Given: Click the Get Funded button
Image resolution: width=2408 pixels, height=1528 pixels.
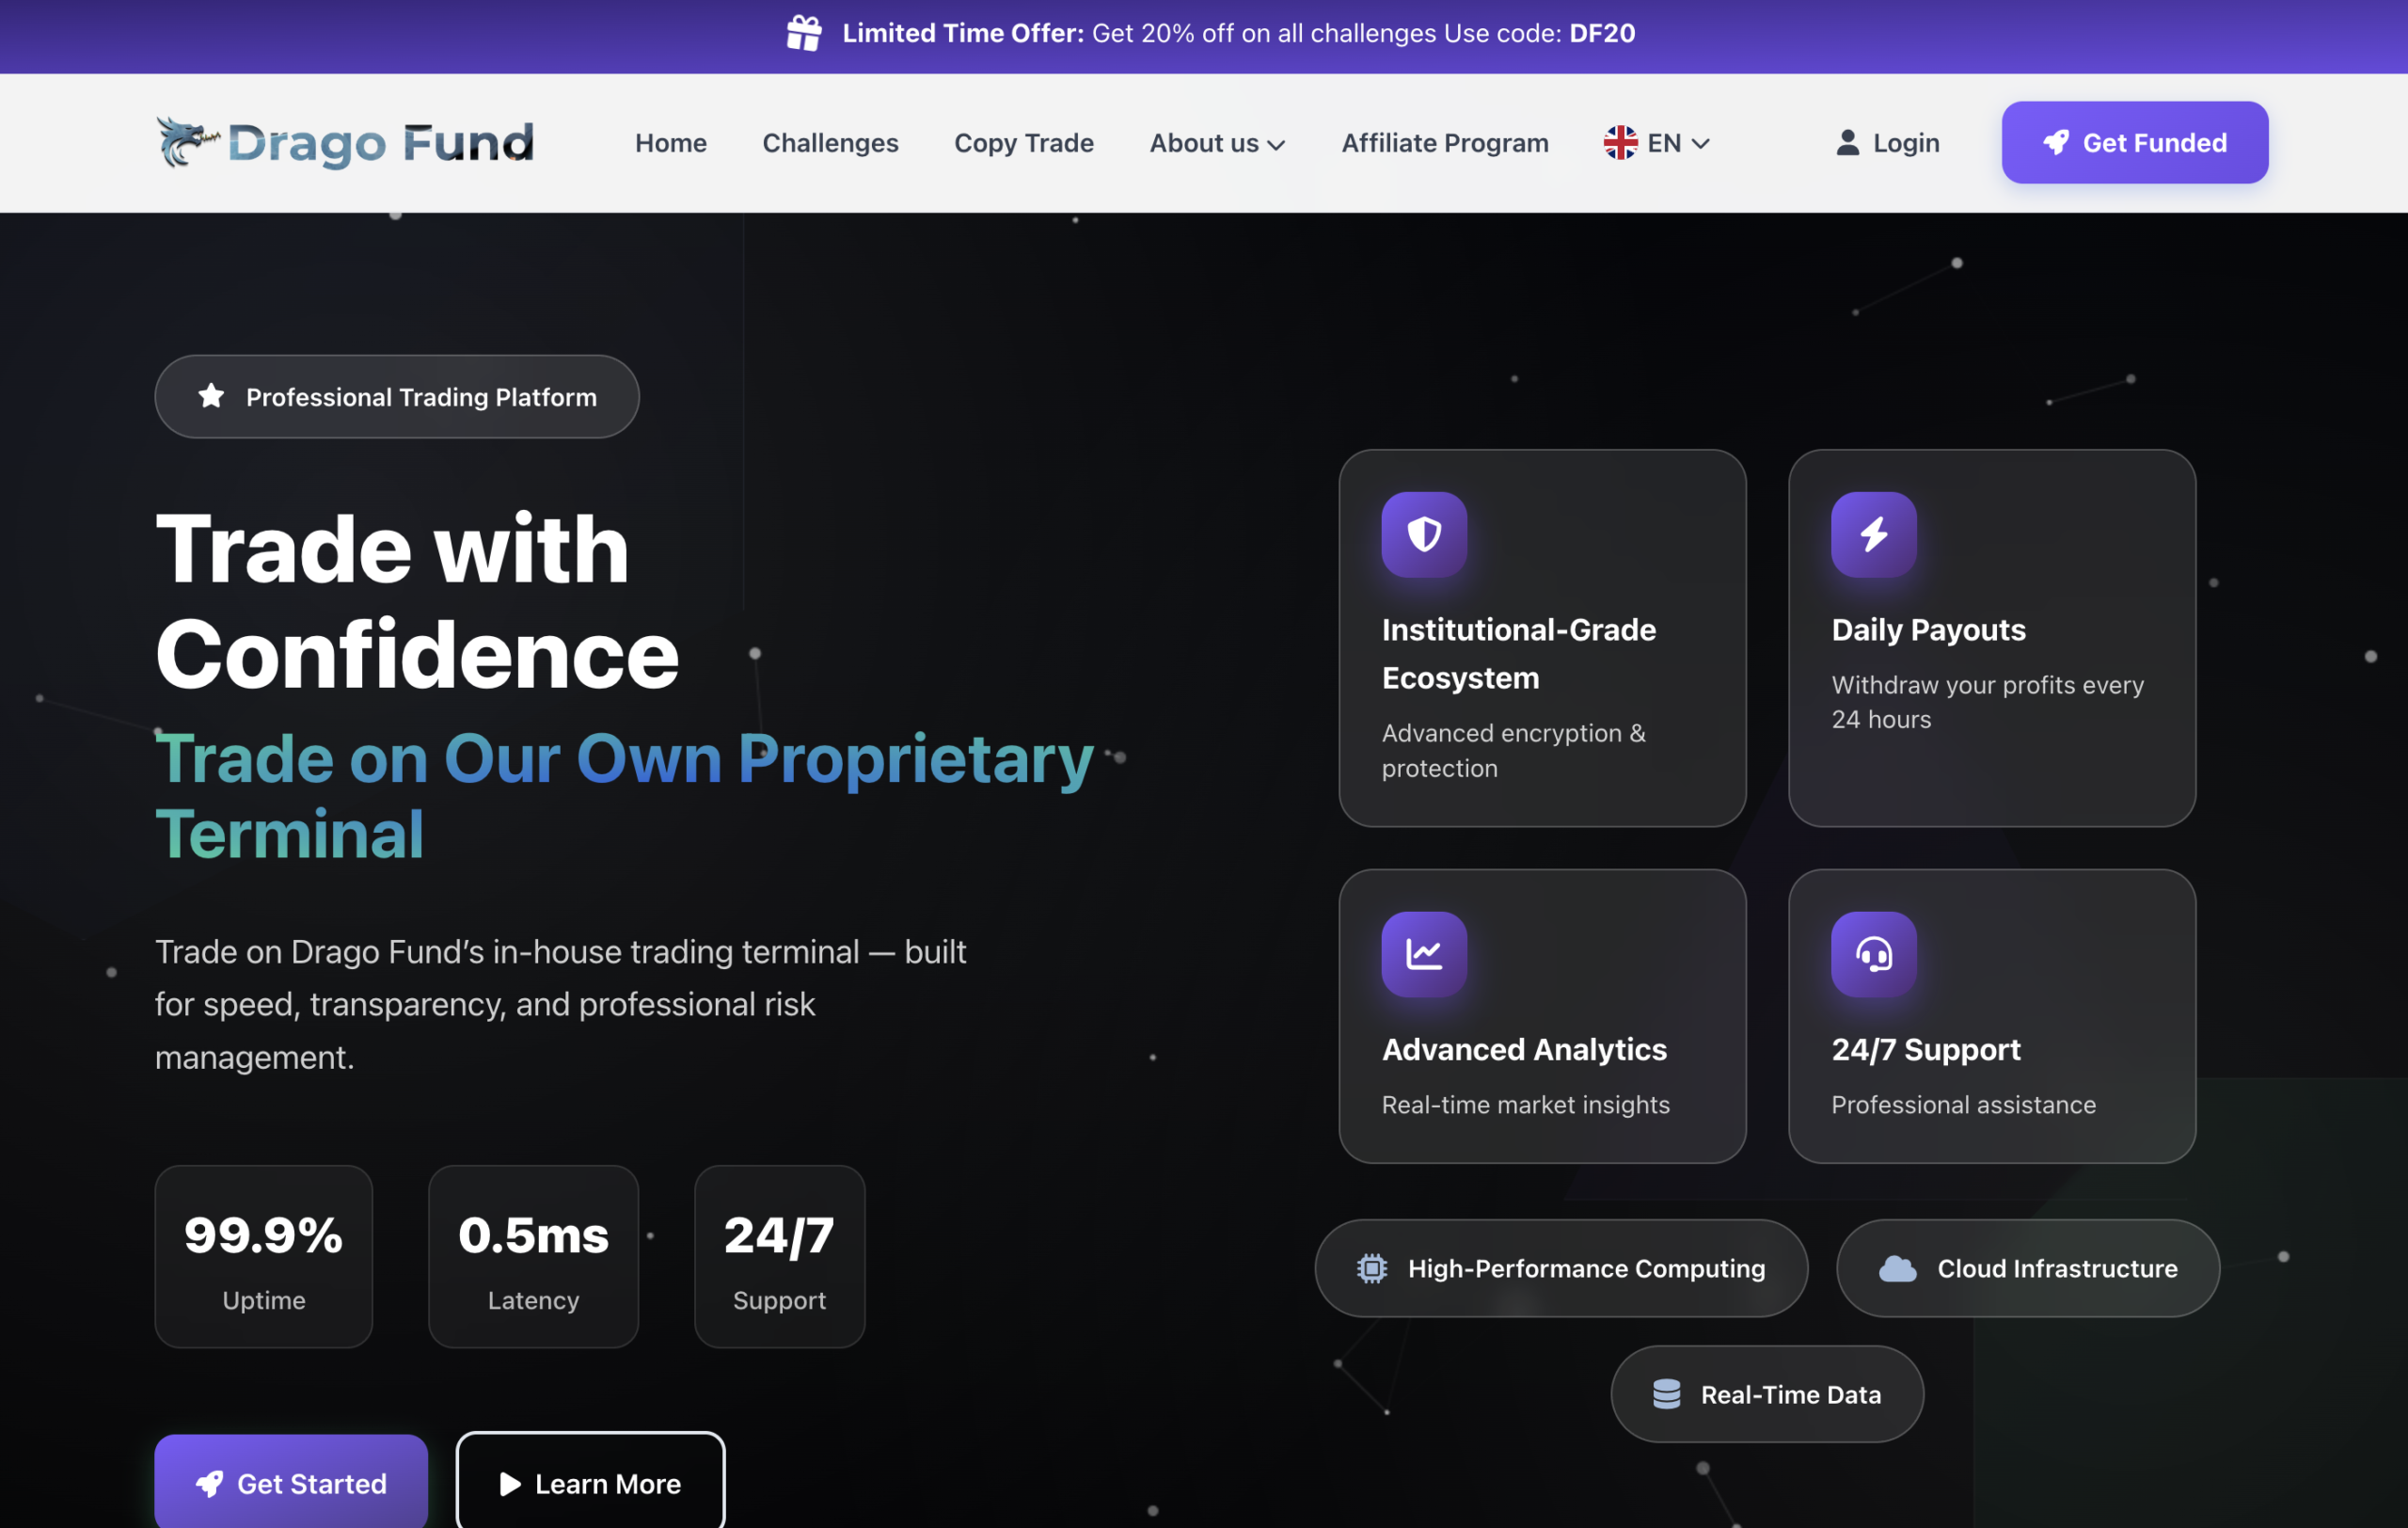Looking at the screenshot, I should coord(2134,142).
